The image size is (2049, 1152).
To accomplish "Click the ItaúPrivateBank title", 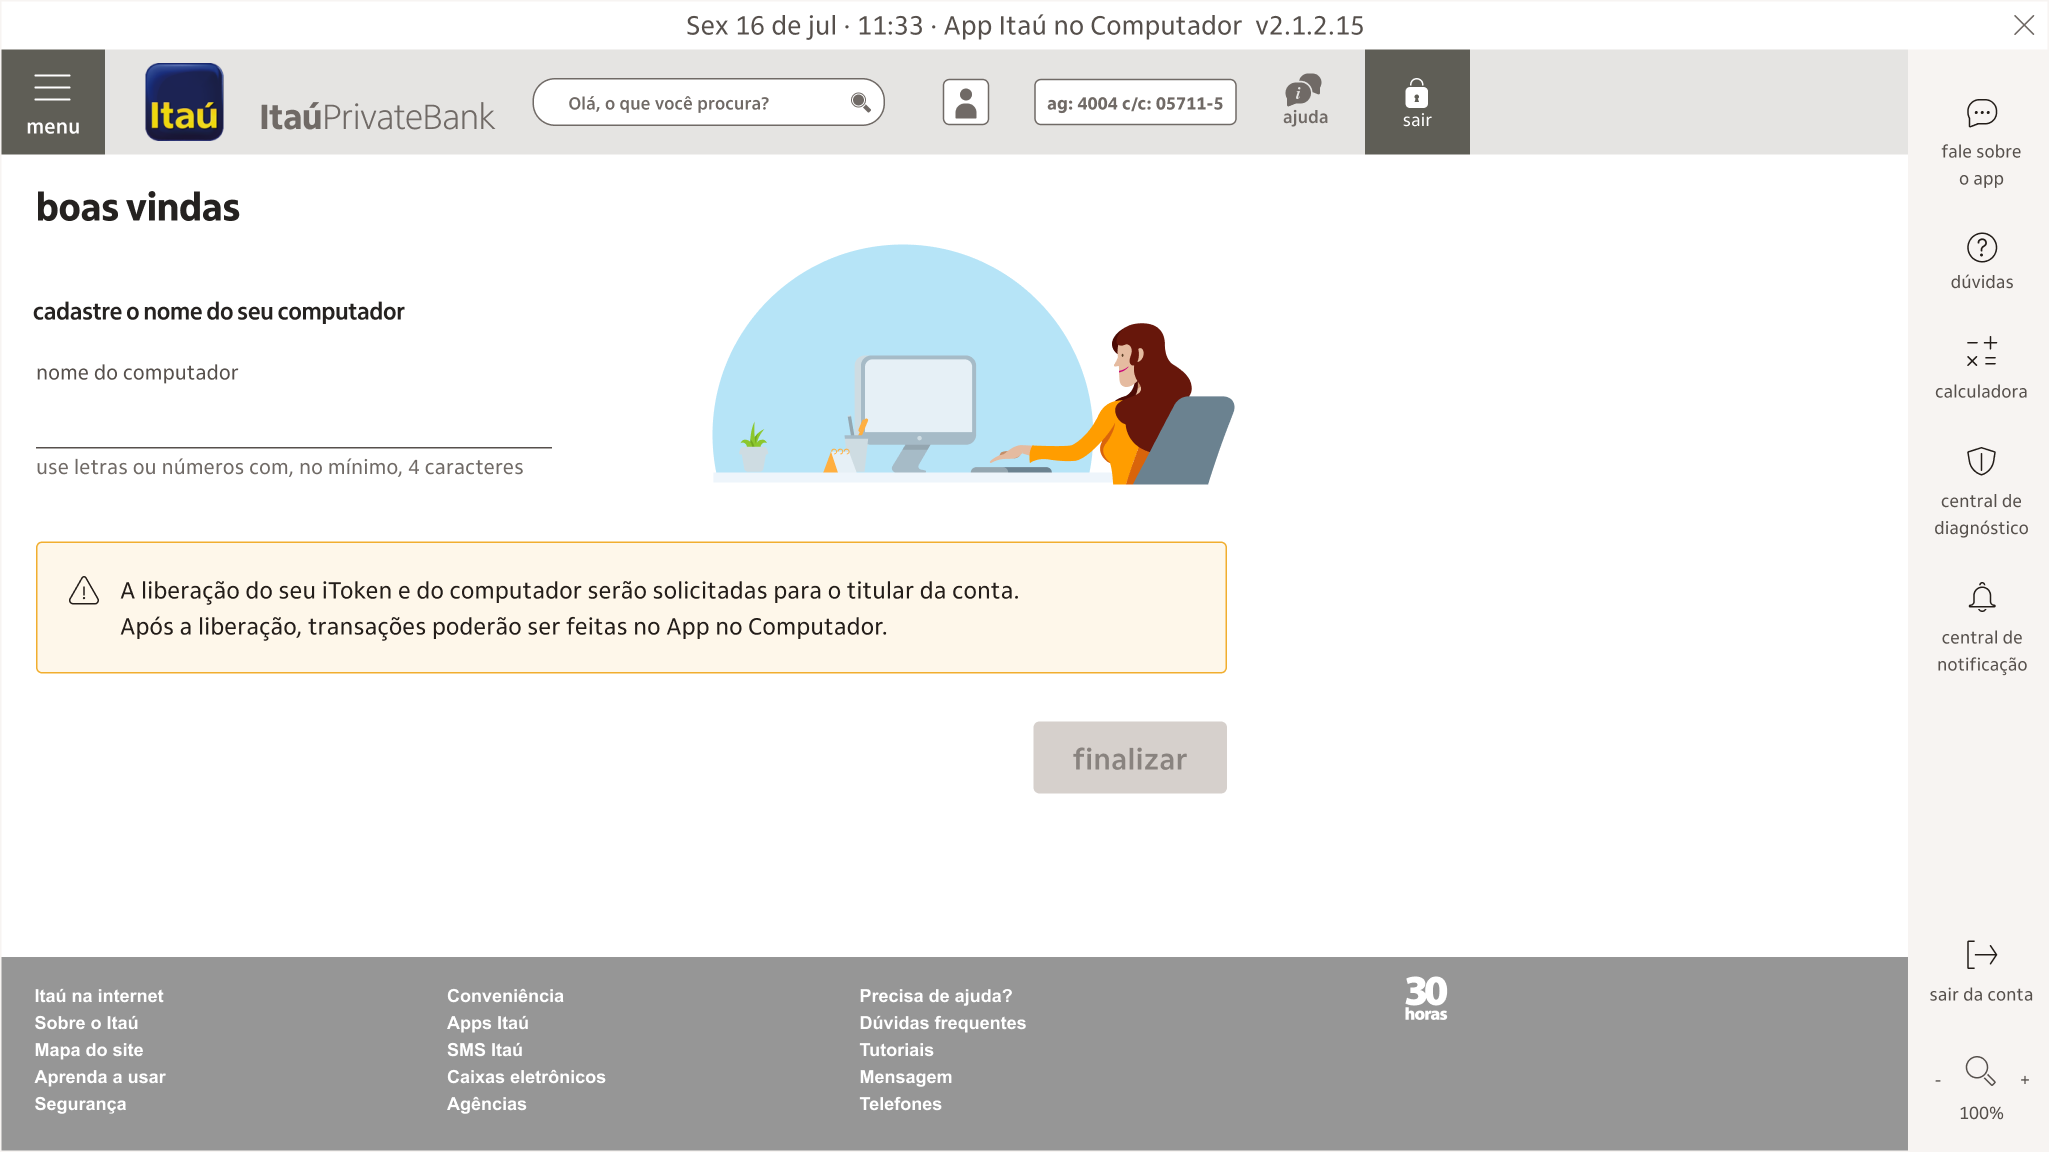I will pos(377,117).
